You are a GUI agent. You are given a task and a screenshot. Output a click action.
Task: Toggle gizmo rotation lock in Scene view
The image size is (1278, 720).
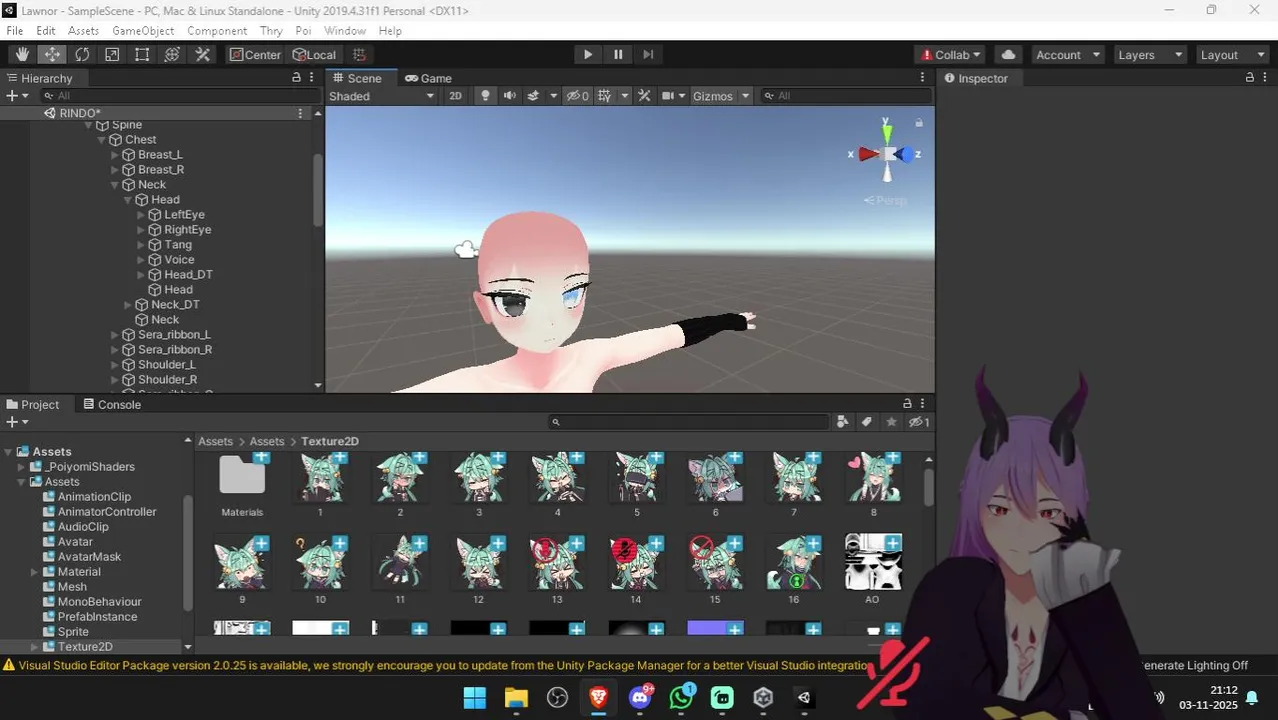click(919, 123)
